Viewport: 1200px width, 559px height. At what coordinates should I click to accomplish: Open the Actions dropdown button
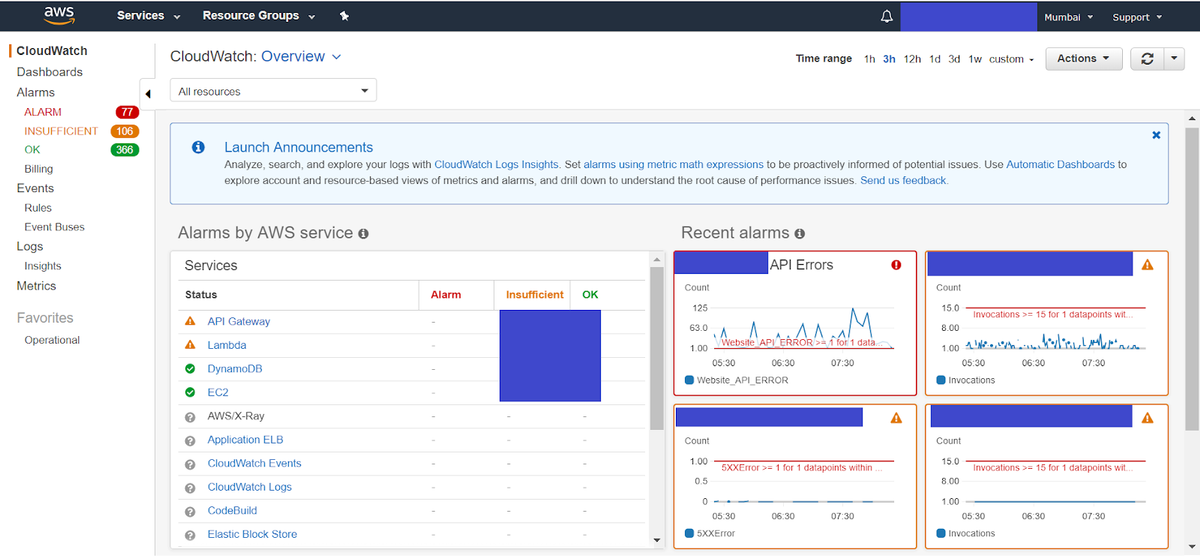coord(1083,59)
